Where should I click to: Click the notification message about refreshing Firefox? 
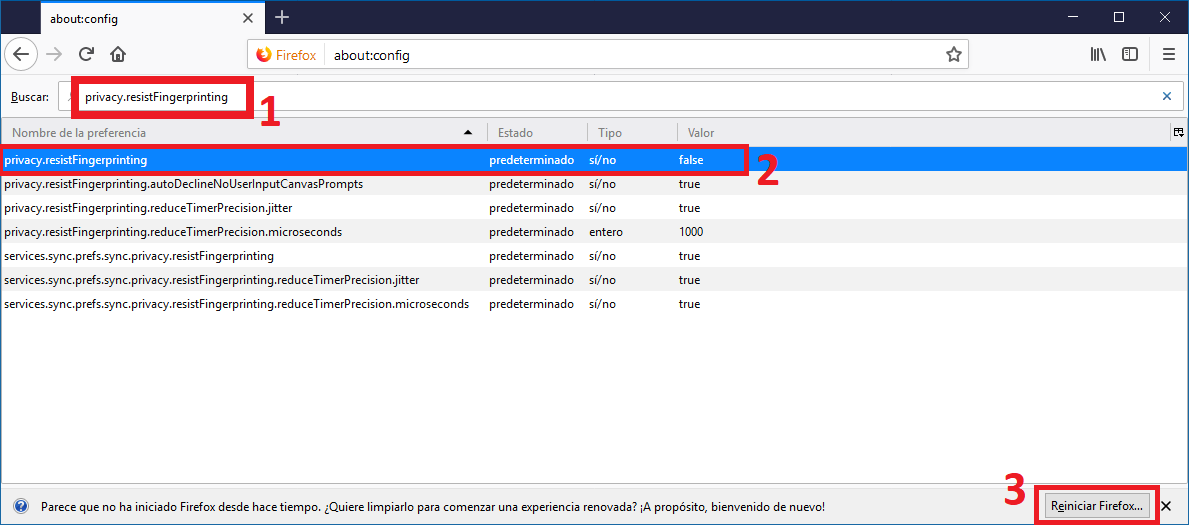point(432,506)
